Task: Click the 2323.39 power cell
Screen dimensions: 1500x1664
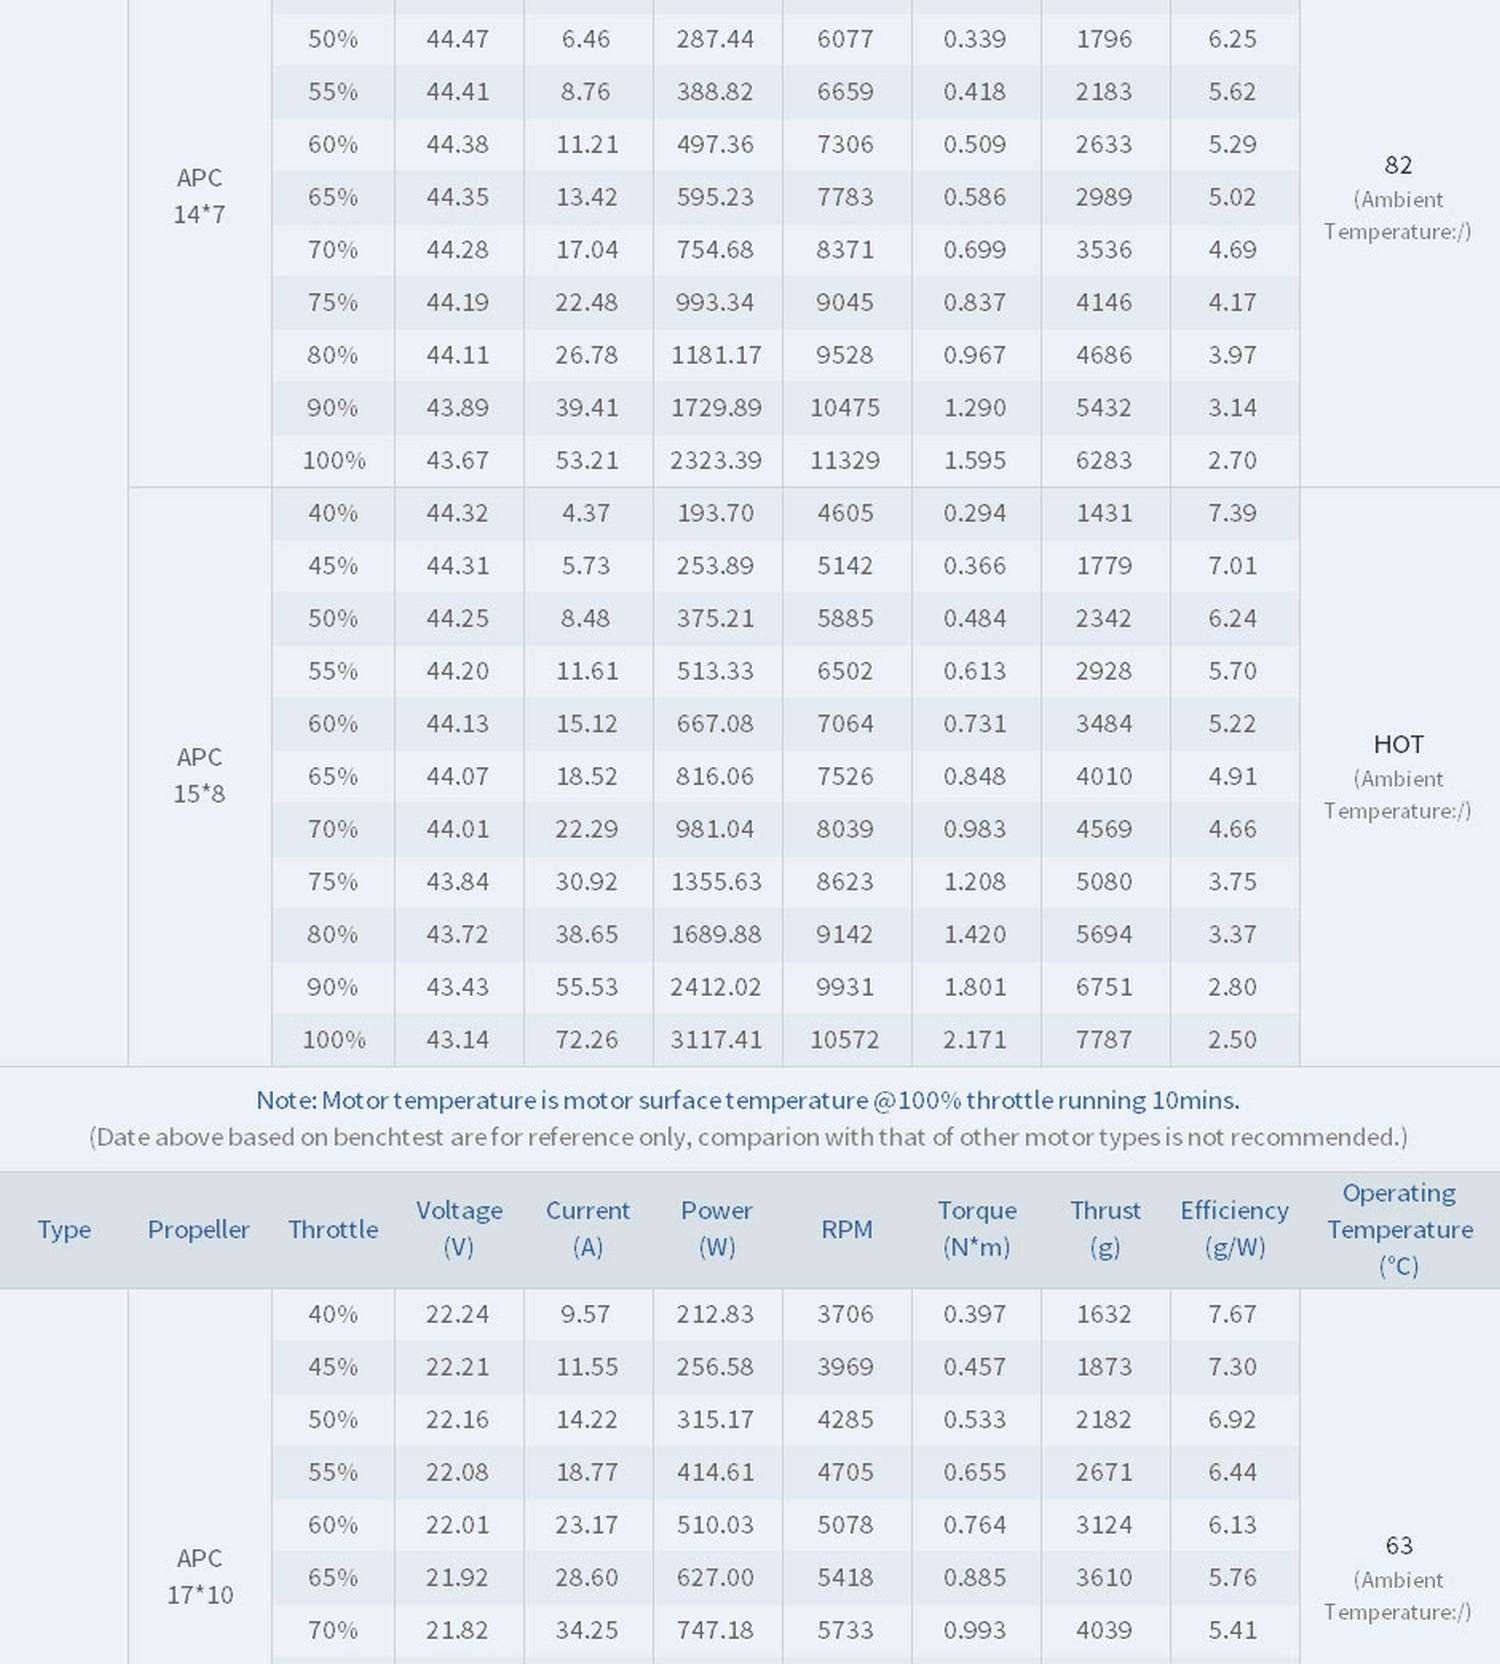Action: pos(716,460)
